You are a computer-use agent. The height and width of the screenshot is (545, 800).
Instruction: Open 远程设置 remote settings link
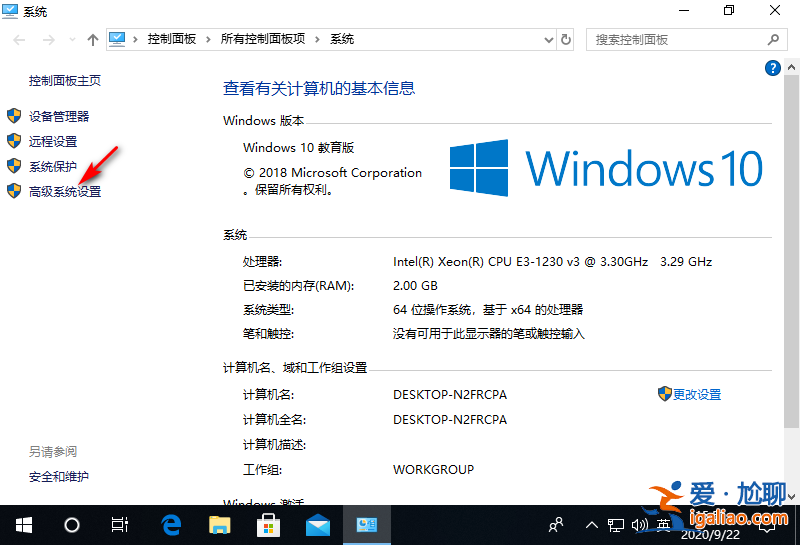tap(53, 141)
